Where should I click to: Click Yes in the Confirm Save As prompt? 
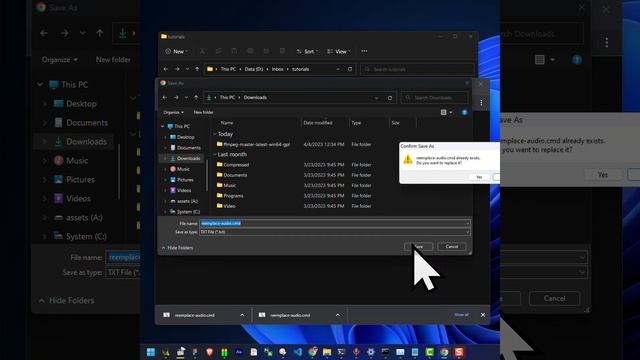pyautogui.click(x=479, y=177)
